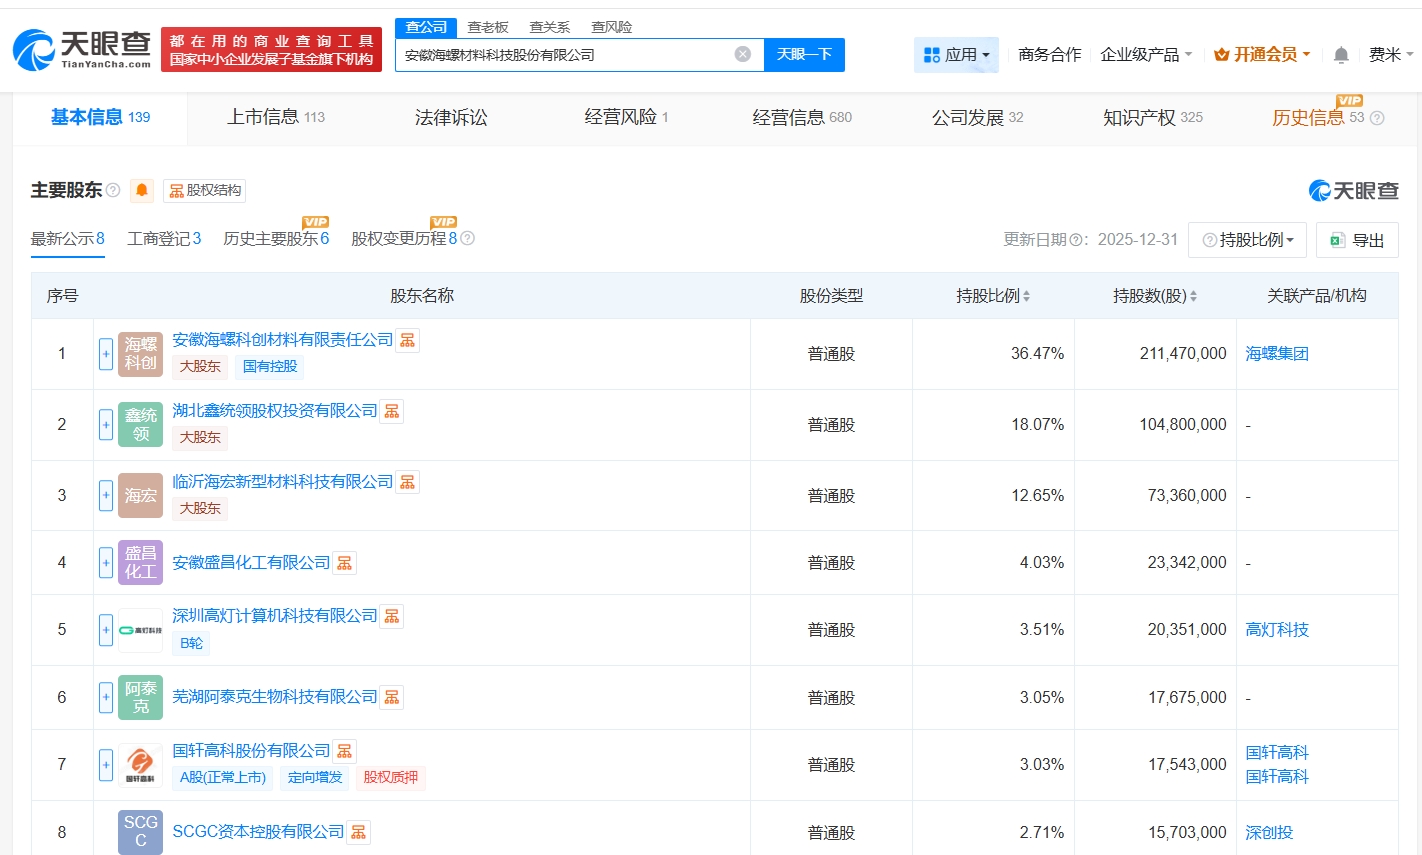Select 查关系 search mode
Viewport: 1422px width, 855px height.
(x=550, y=27)
